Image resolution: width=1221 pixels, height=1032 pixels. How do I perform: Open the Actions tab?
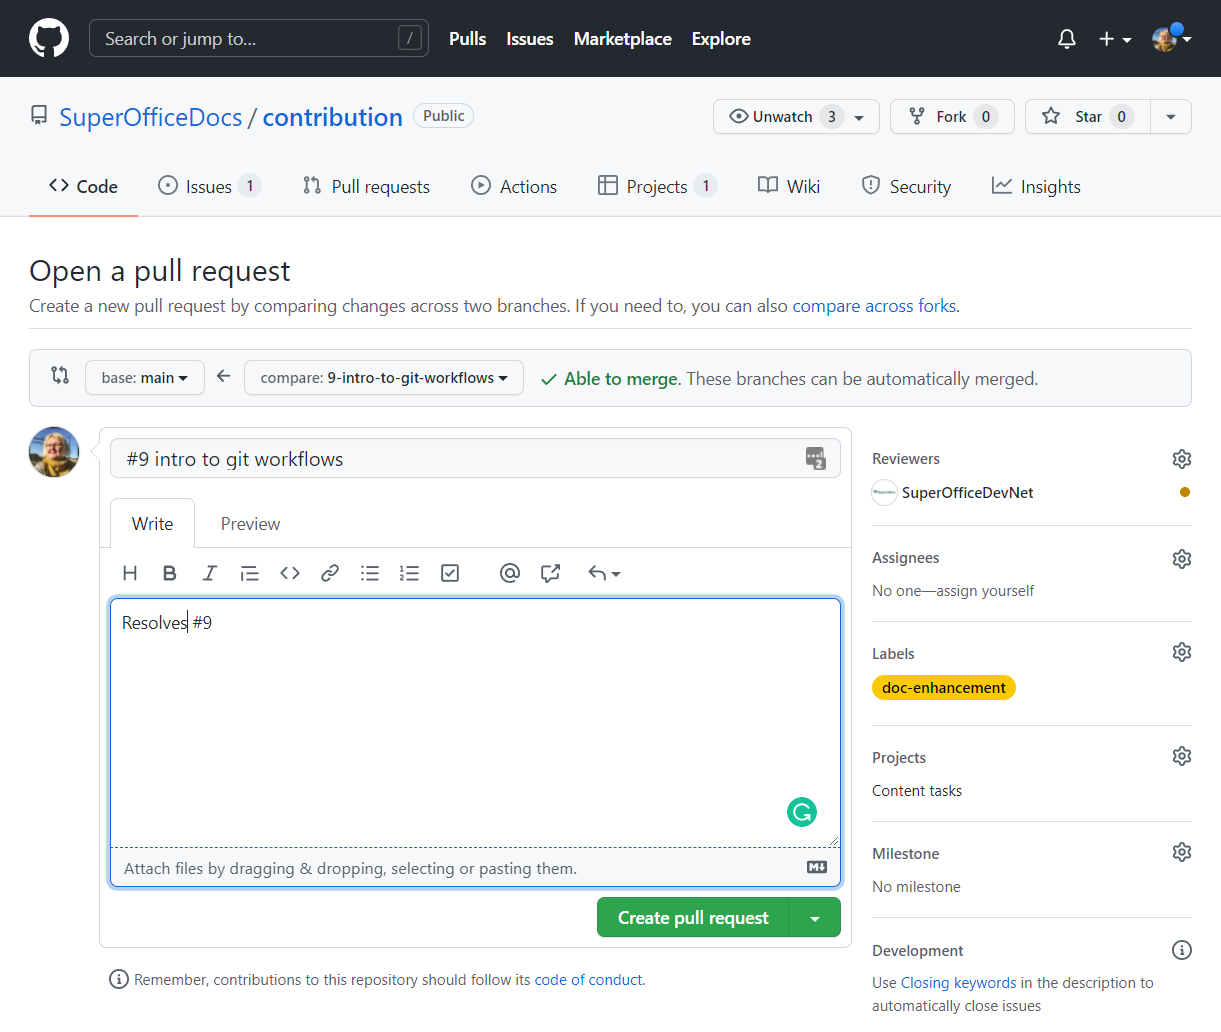pos(514,187)
